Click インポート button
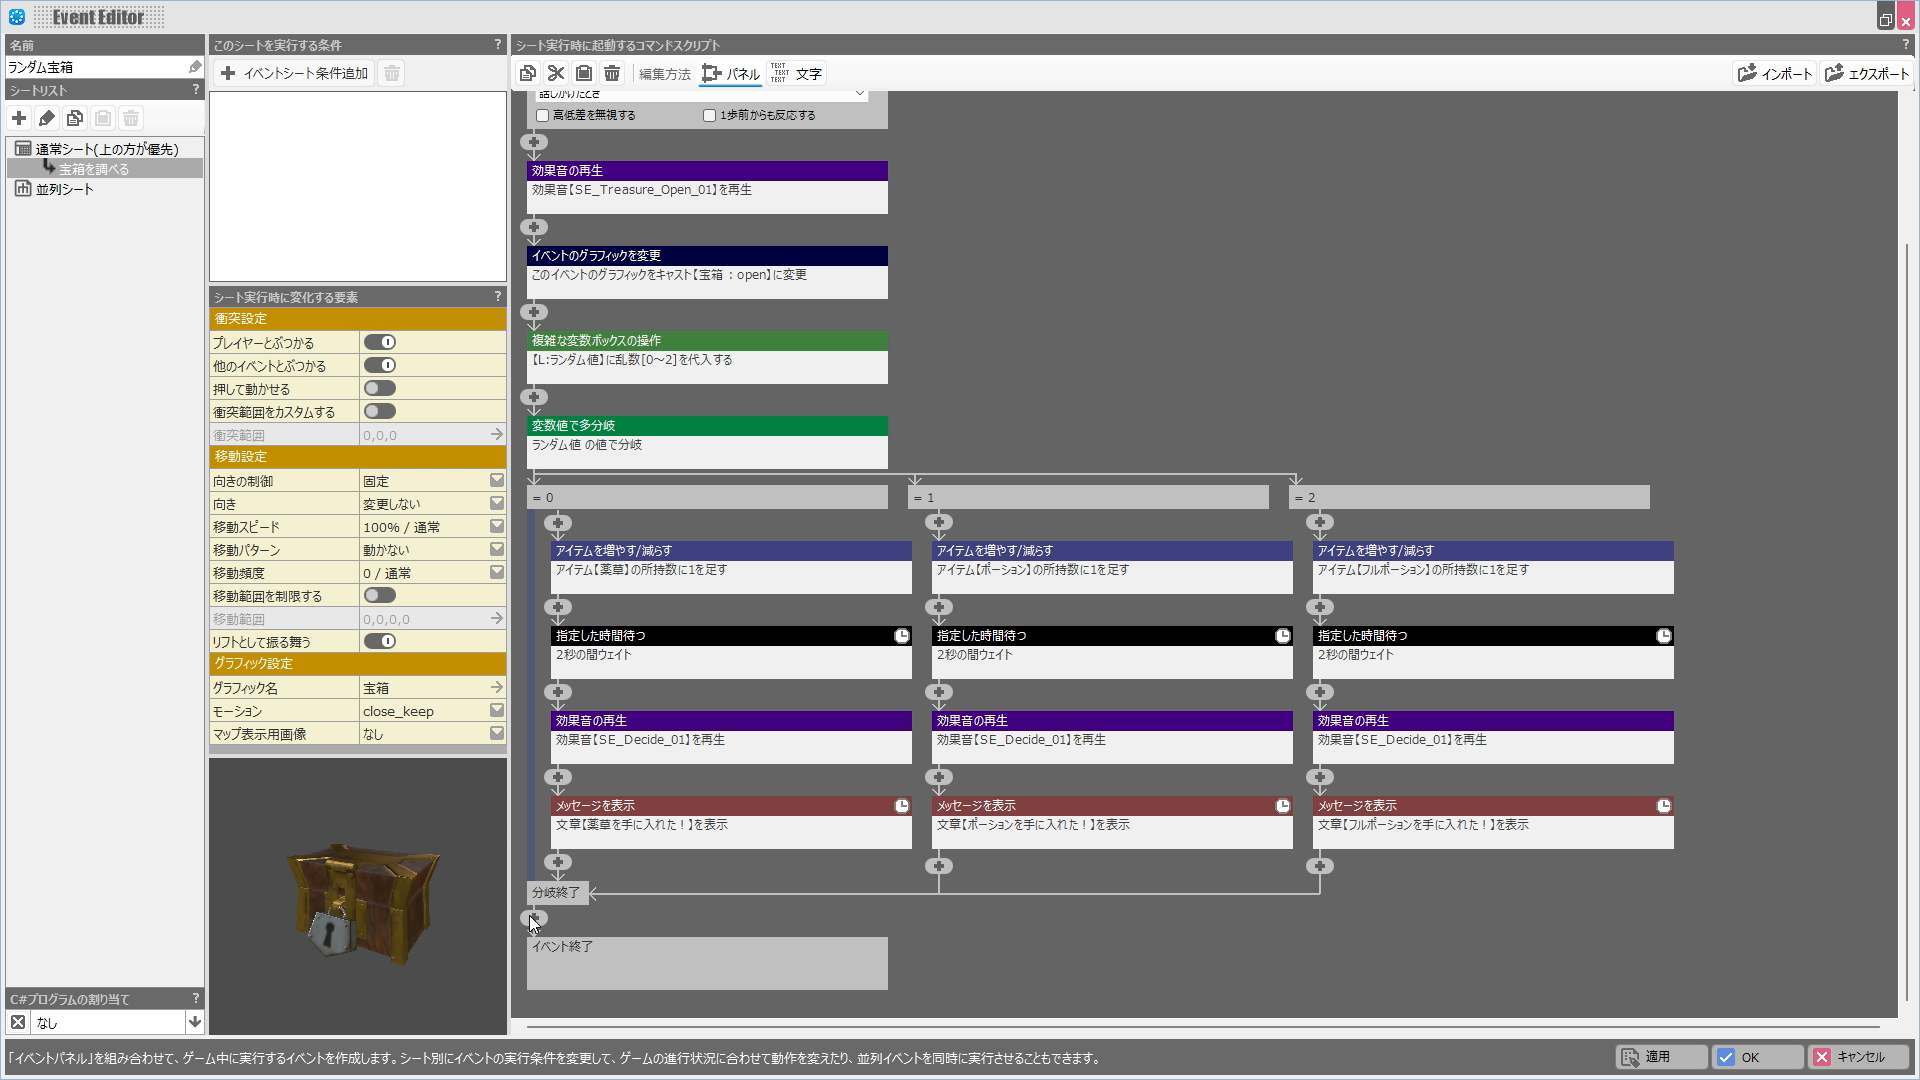This screenshot has height=1080, width=1920. (x=1775, y=73)
